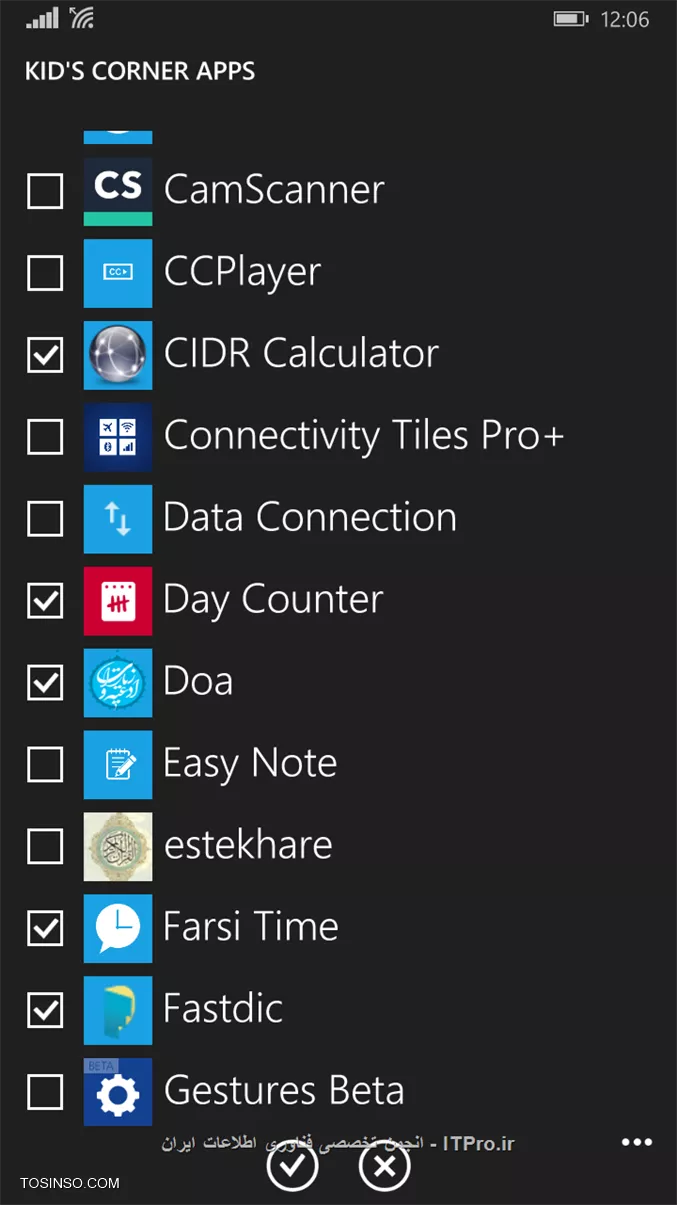
Task: Expand the app bar ellipsis menu
Action: (x=637, y=1142)
